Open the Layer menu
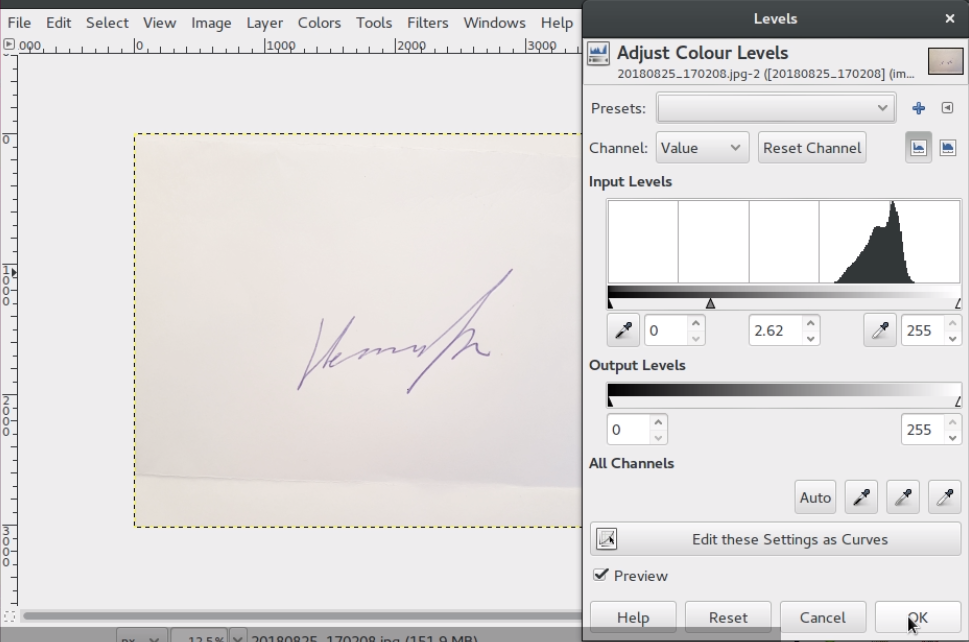This screenshot has width=969, height=642. tap(264, 23)
